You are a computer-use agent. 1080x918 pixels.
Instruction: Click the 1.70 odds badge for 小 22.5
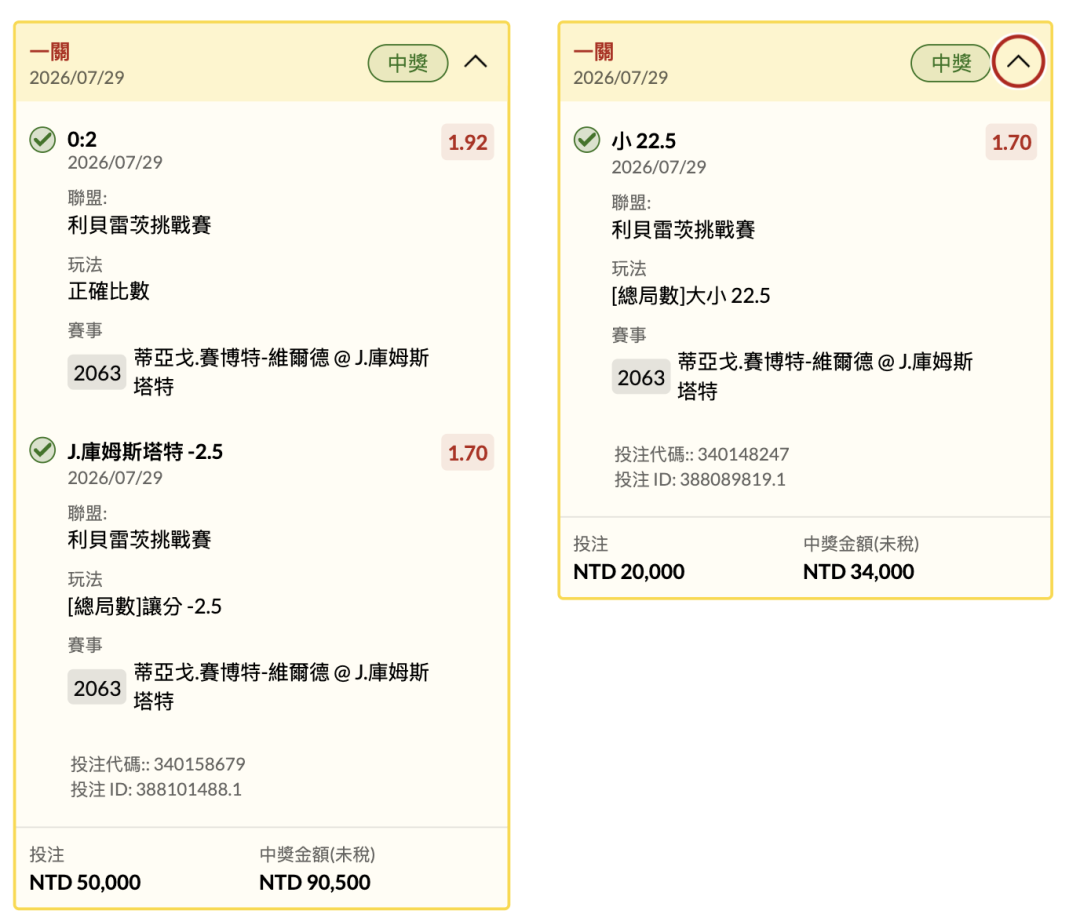click(x=1011, y=143)
